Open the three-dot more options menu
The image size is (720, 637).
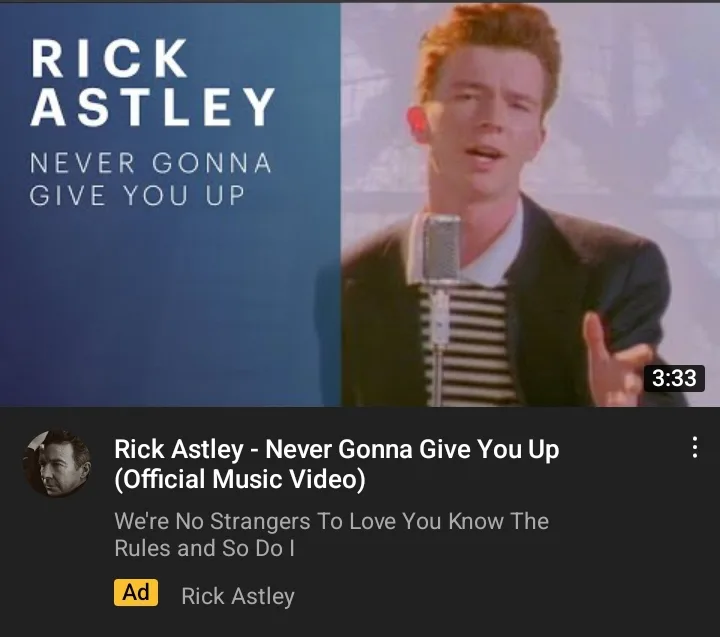point(695,447)
